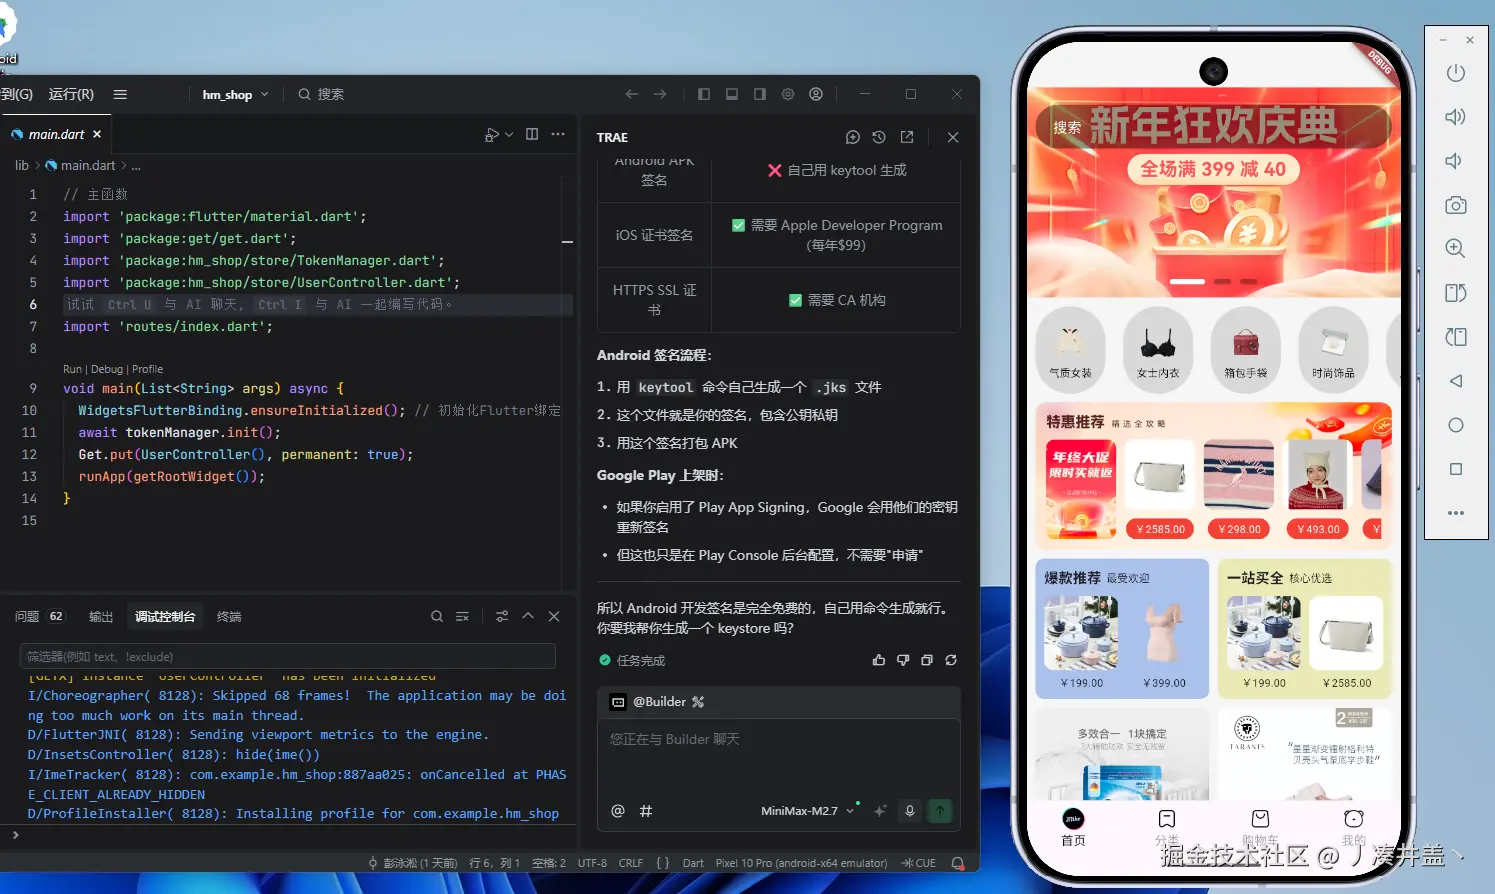1495x894 pixels.
Task: Send the chat message with the green arrow
Action: coord(939,811)
